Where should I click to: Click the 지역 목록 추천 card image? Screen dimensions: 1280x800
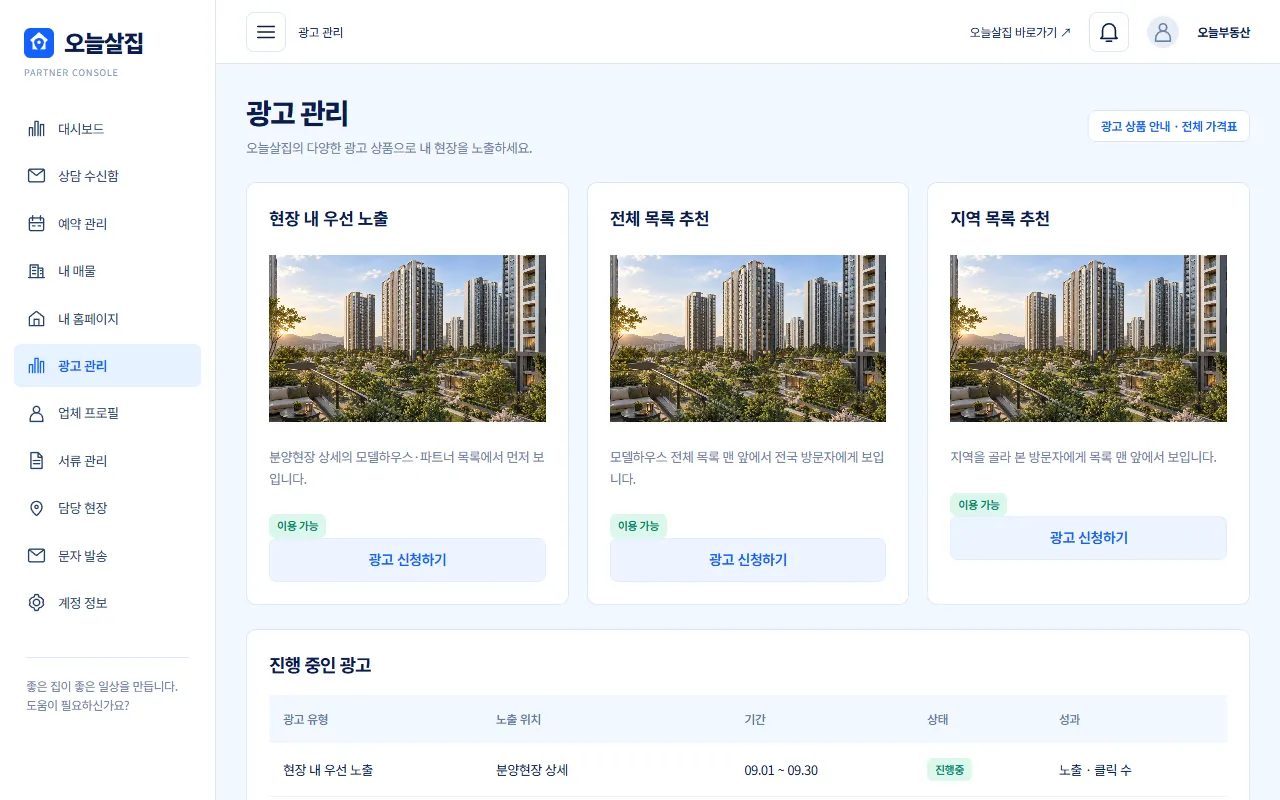coord(1088,338)
